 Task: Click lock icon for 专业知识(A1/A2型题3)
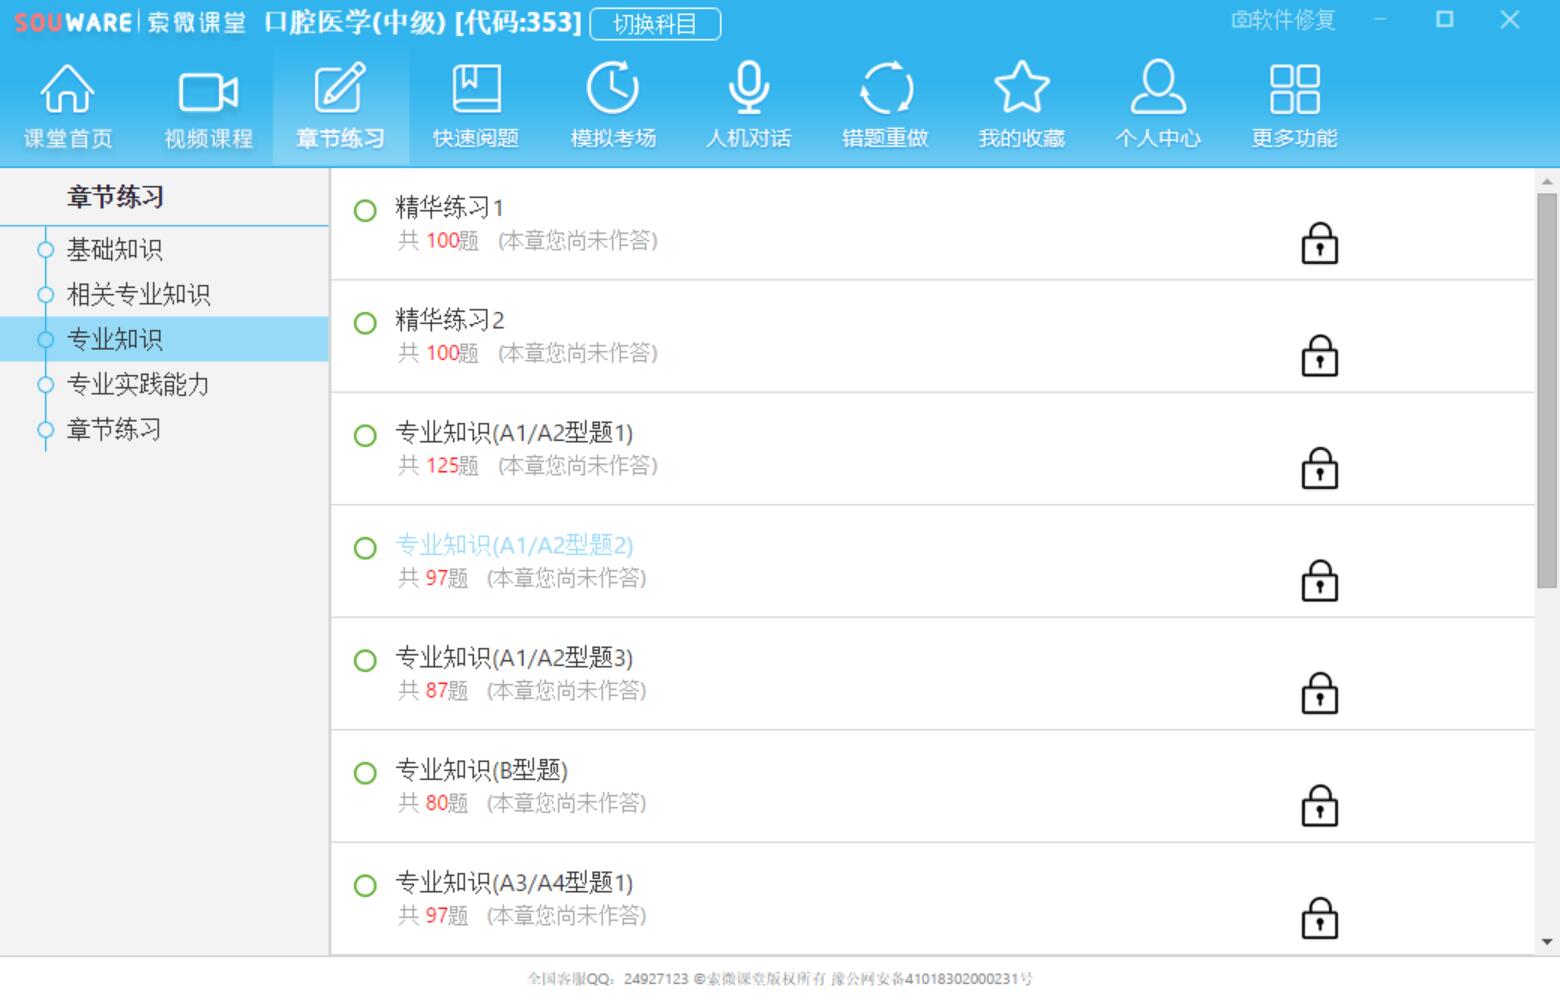pos(1319,693)
